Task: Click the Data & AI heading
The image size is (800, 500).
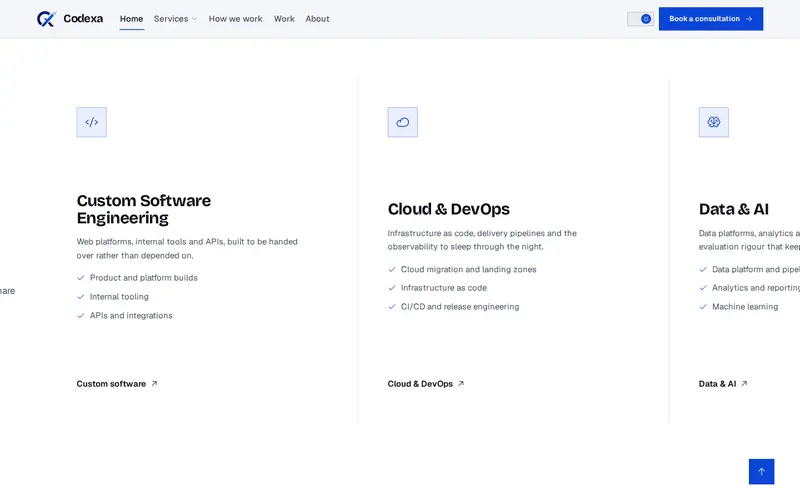Action: click(734, 209)
